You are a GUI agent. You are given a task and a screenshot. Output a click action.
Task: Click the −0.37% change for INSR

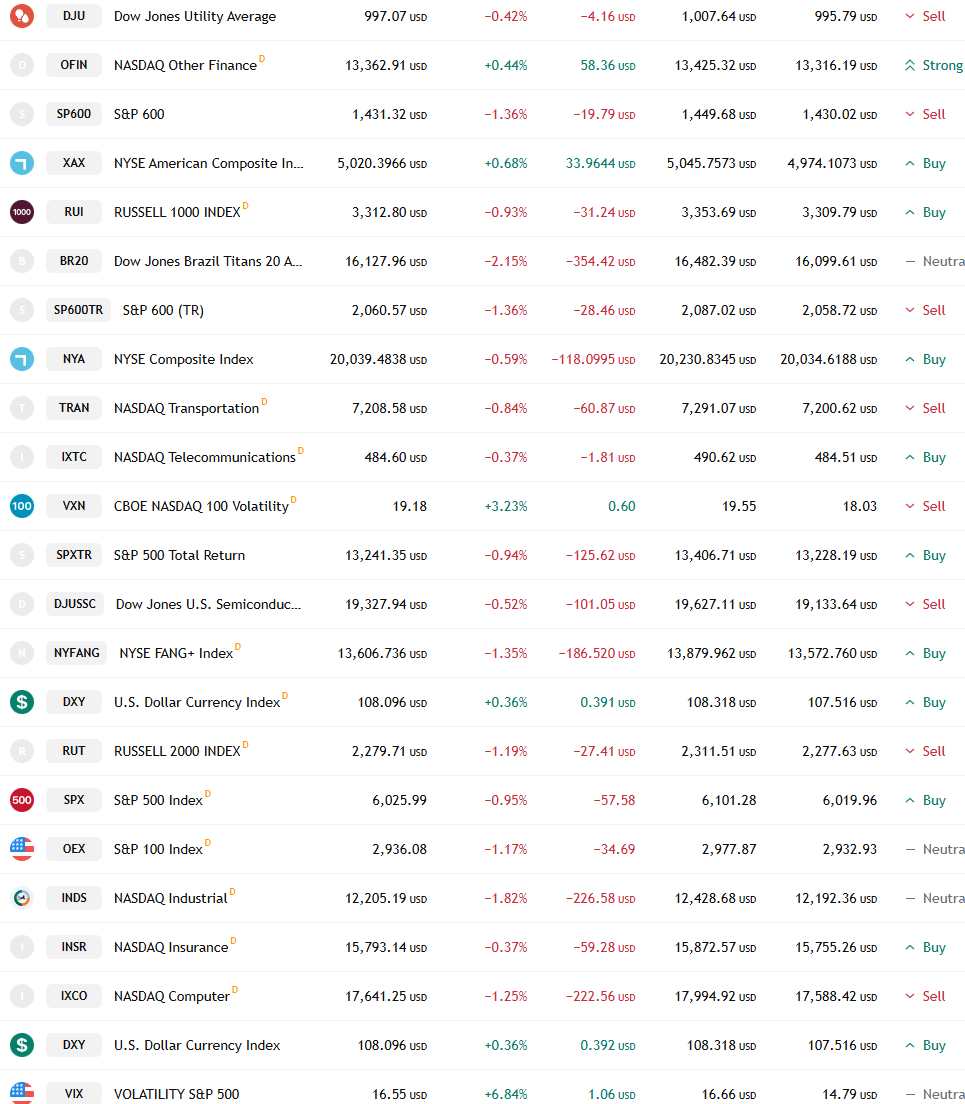(505, 947)
